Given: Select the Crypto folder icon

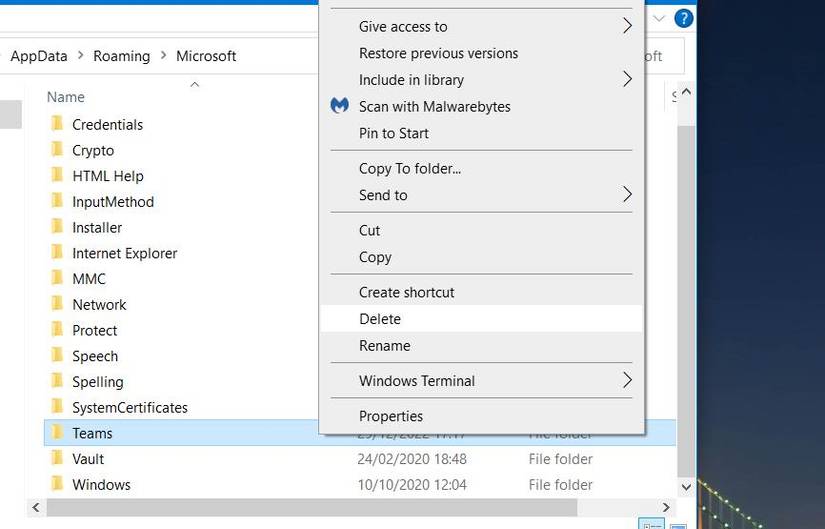Looking at the screenshot, I should tap(57, 149).
